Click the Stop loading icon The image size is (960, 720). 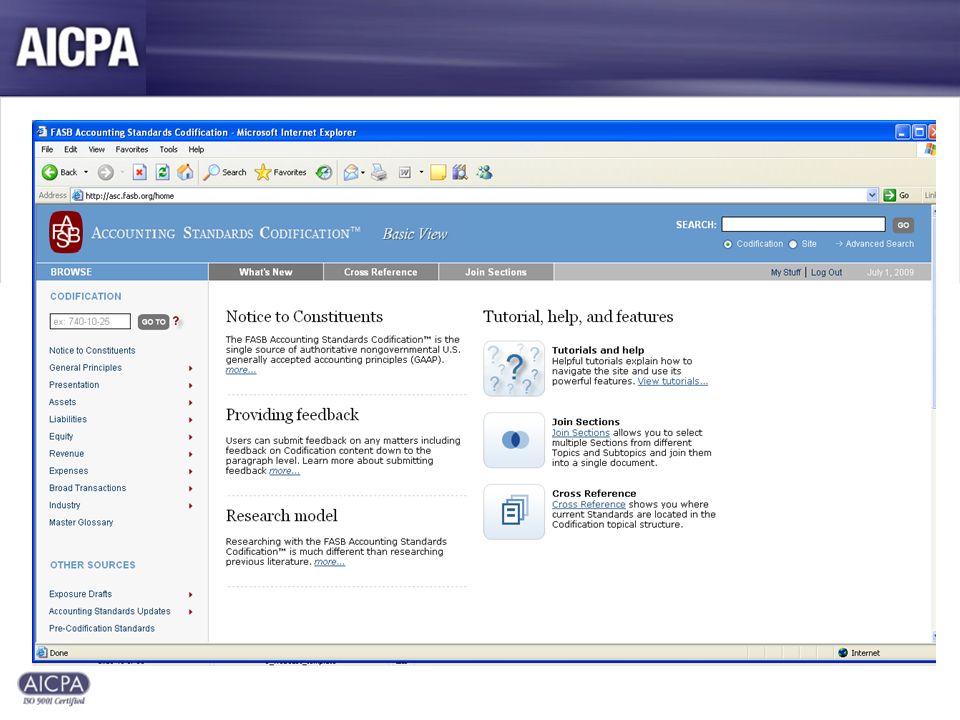pos(140,173)
